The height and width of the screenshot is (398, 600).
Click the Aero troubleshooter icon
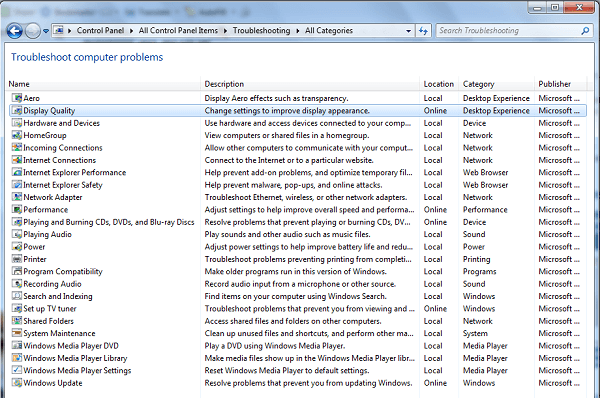[x=17, y=98]
